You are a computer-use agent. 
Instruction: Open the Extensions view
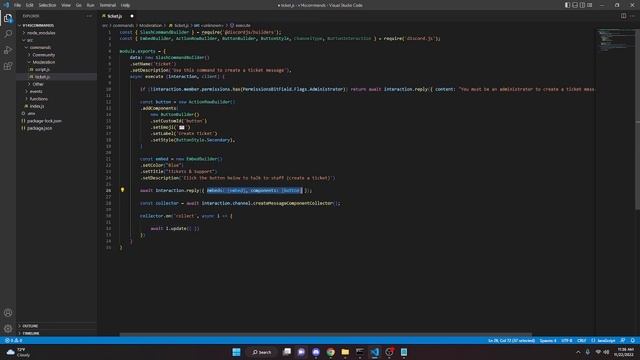(8, 66)
